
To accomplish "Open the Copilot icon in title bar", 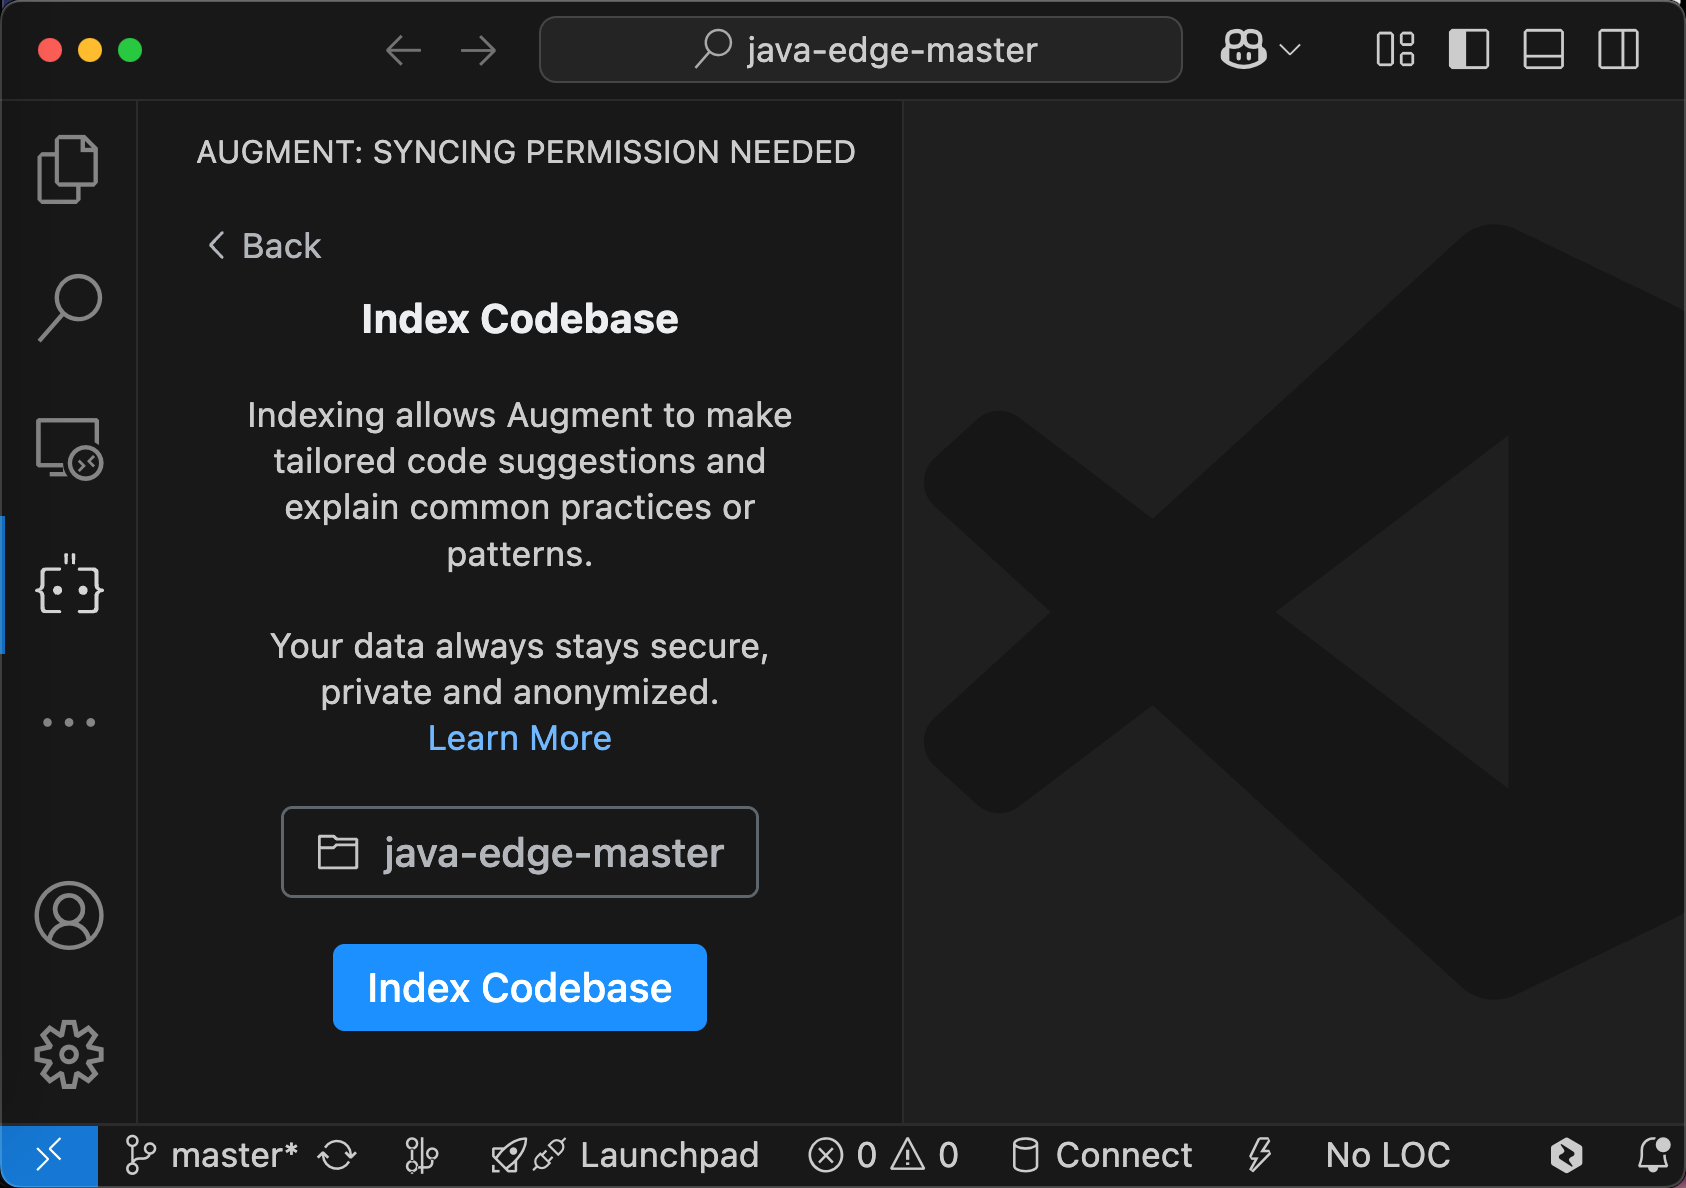I will click(x=1243, y=49).
